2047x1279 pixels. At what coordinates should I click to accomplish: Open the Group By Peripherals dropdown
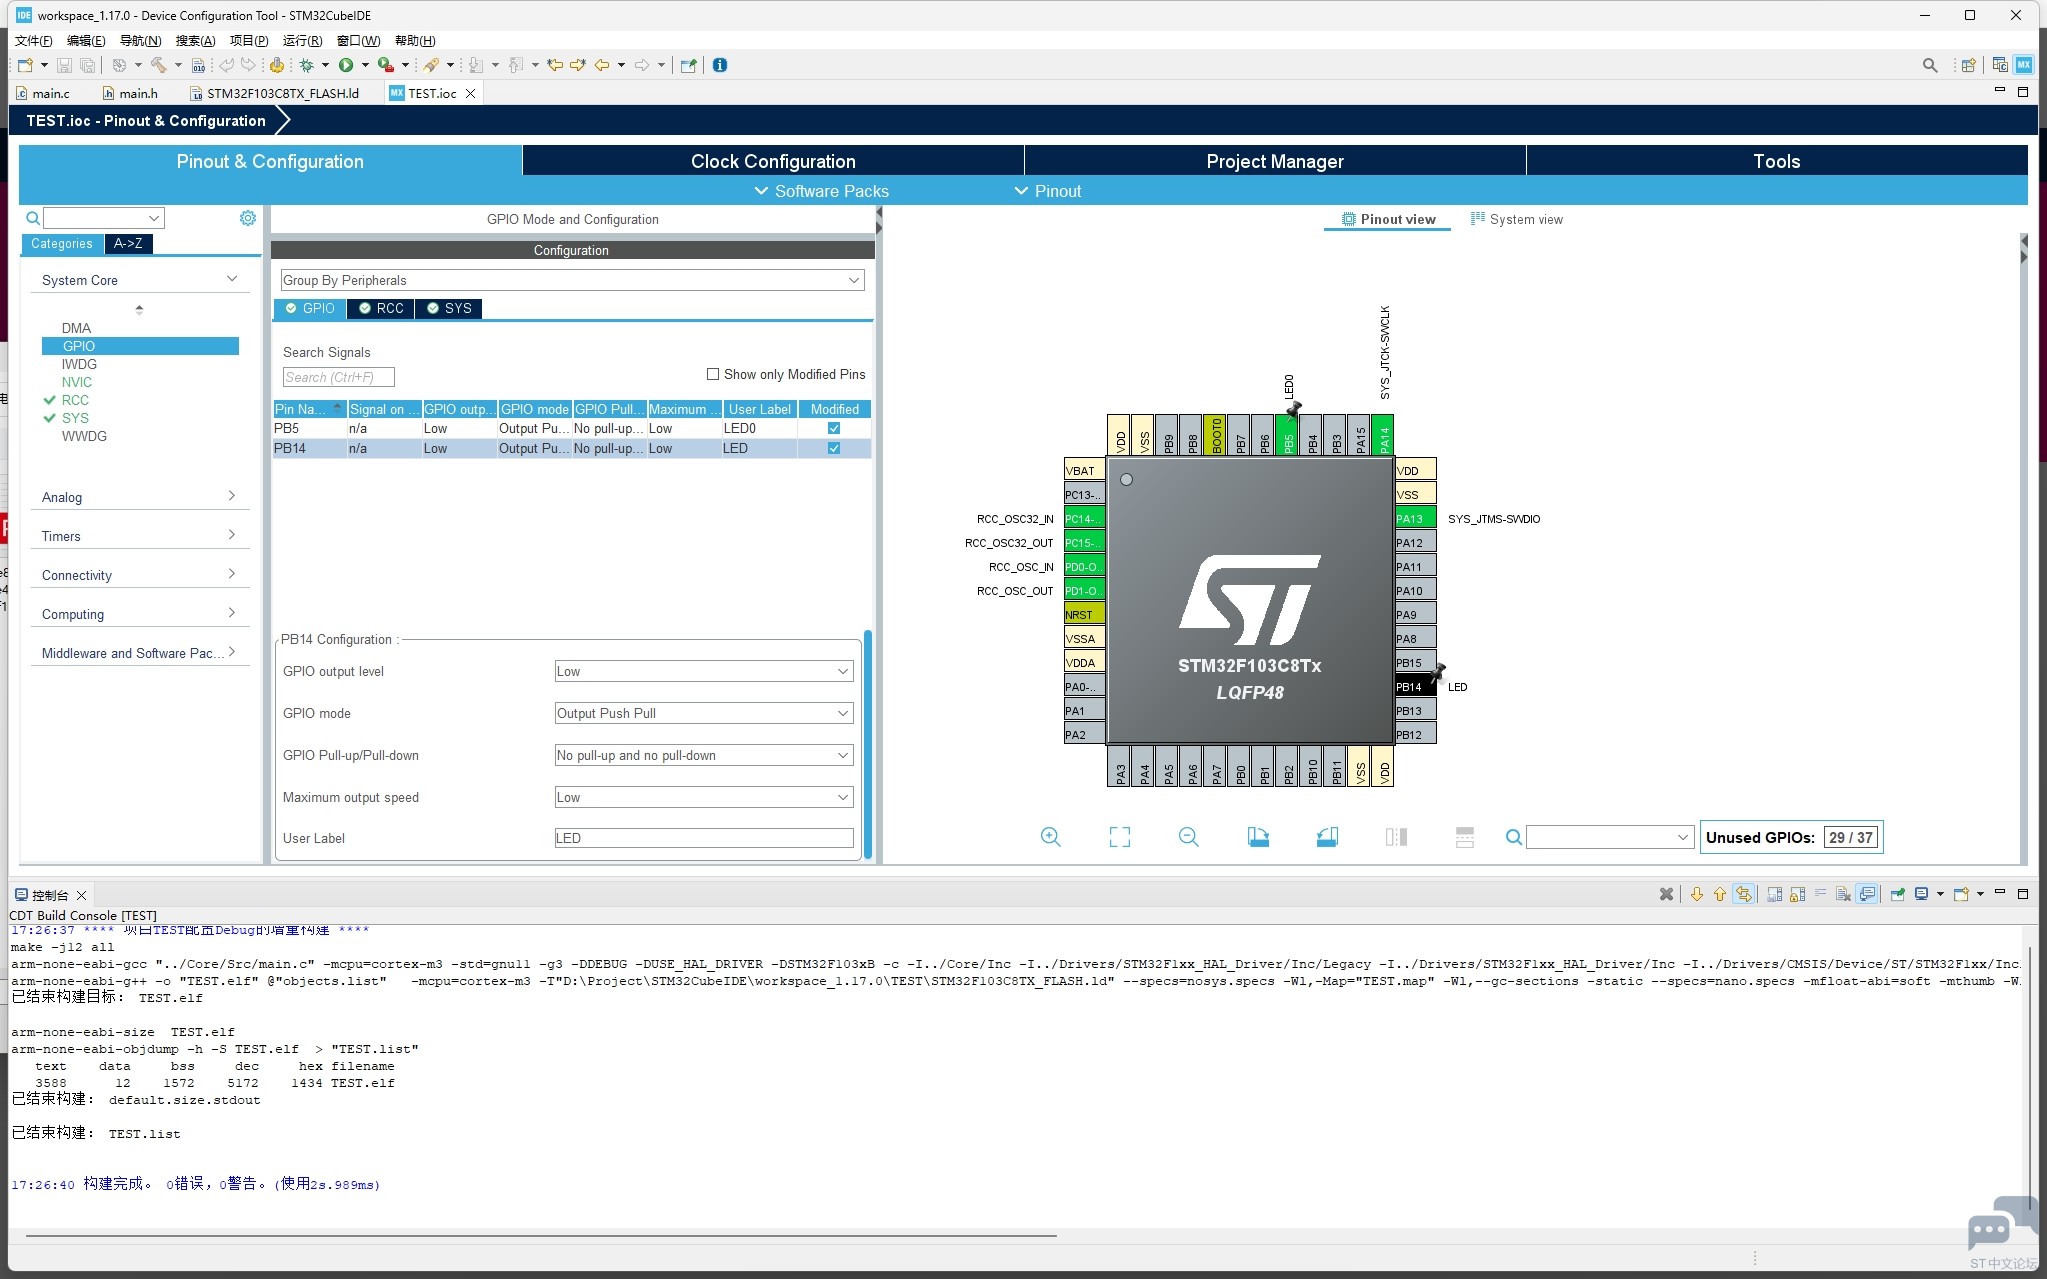(572, 280)
